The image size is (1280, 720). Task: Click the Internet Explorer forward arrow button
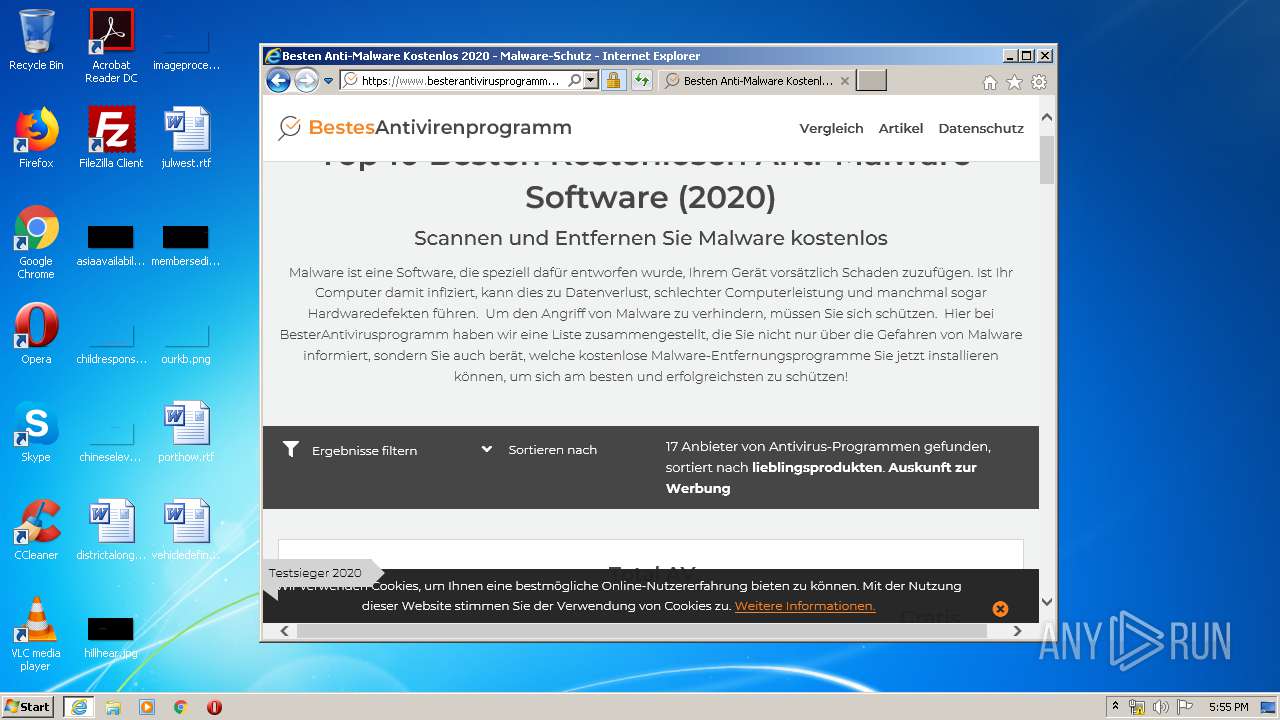(306, 81)
